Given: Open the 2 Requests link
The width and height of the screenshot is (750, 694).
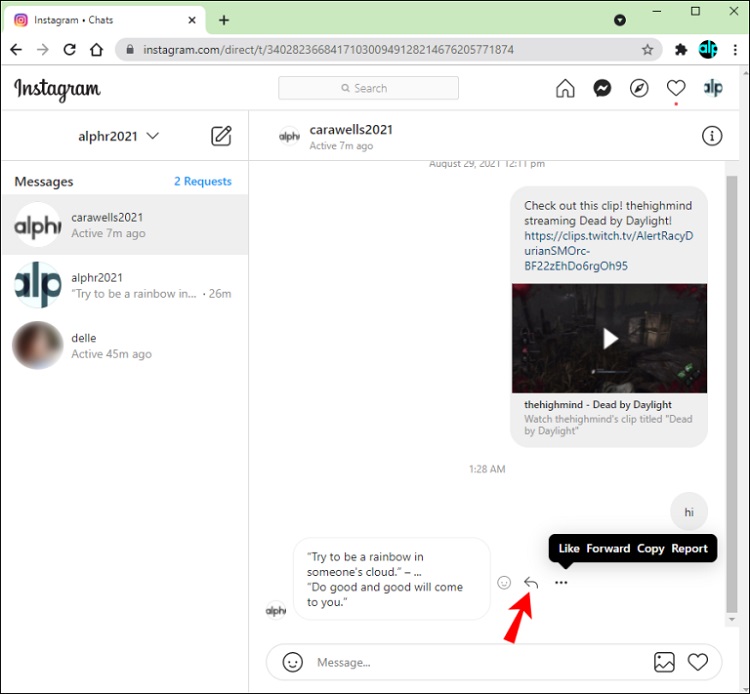Looking at the screenshot, I should [202, 181].
